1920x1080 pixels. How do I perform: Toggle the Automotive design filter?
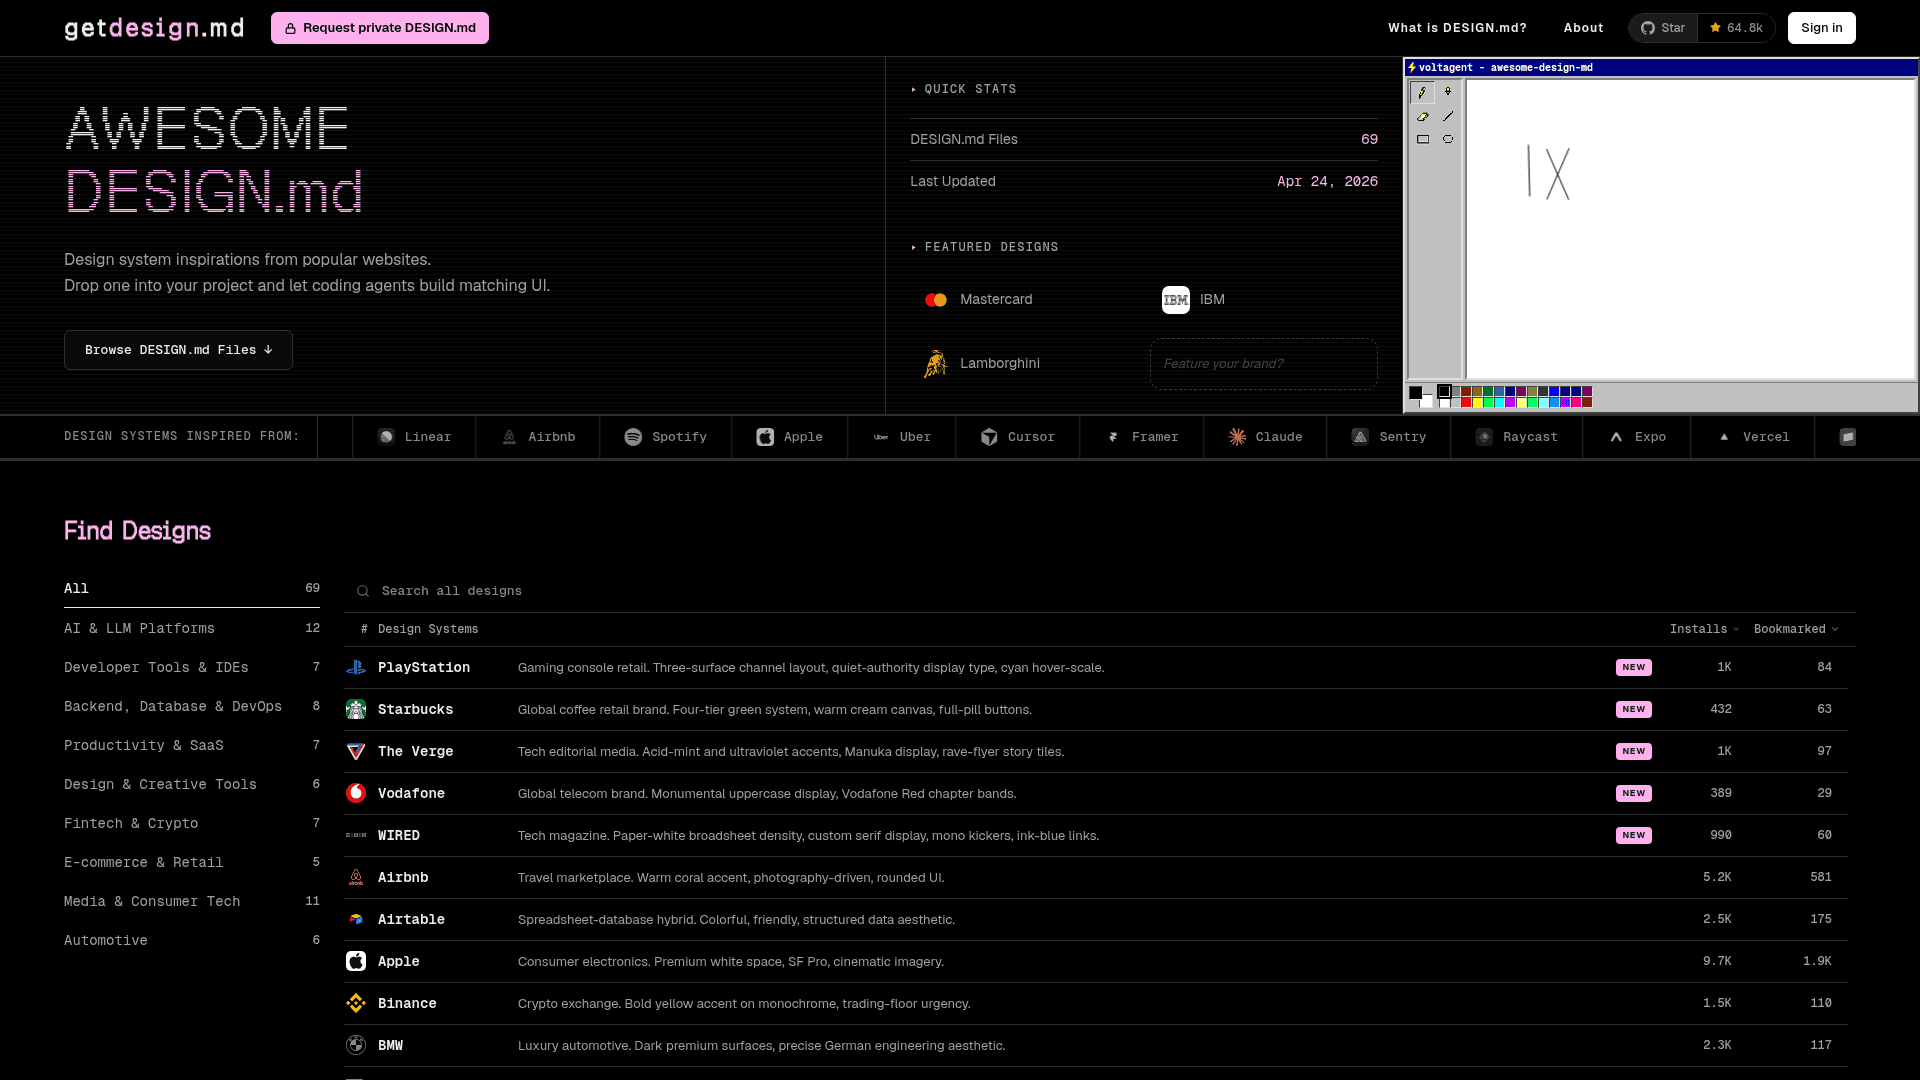[105, 940]
